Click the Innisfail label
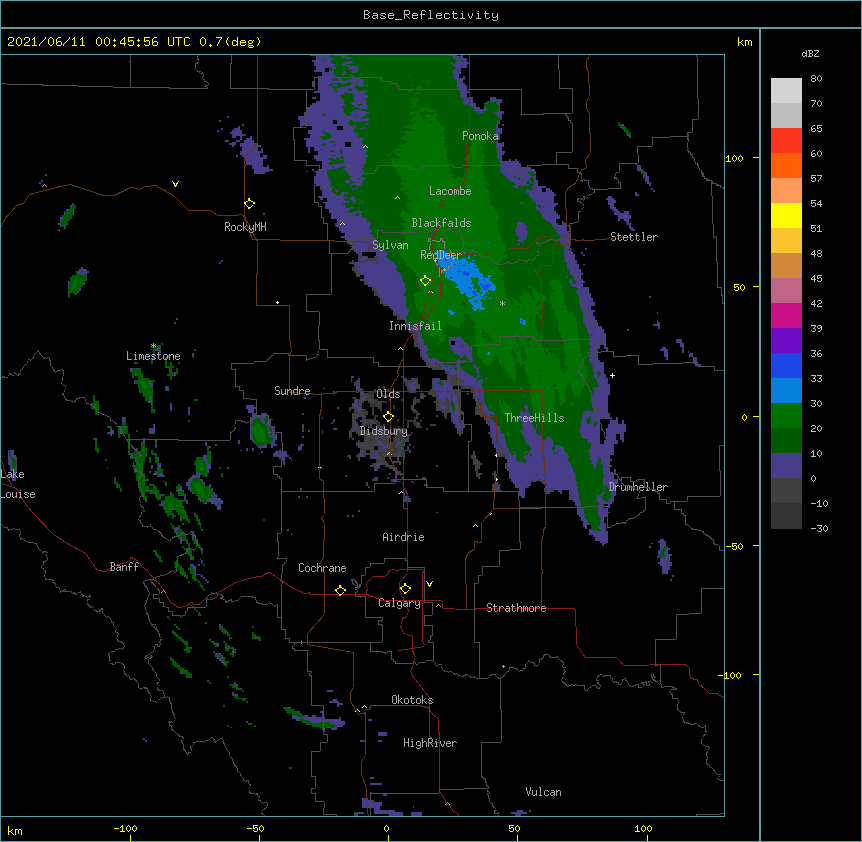 (415, 326)
